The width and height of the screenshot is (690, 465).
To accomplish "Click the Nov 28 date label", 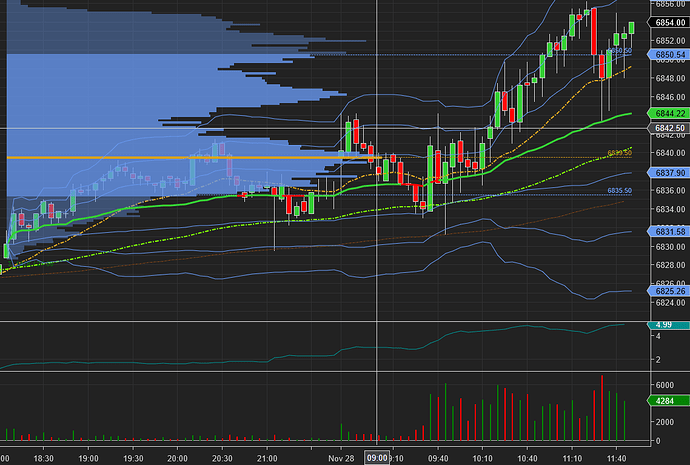I will (343, 456).
